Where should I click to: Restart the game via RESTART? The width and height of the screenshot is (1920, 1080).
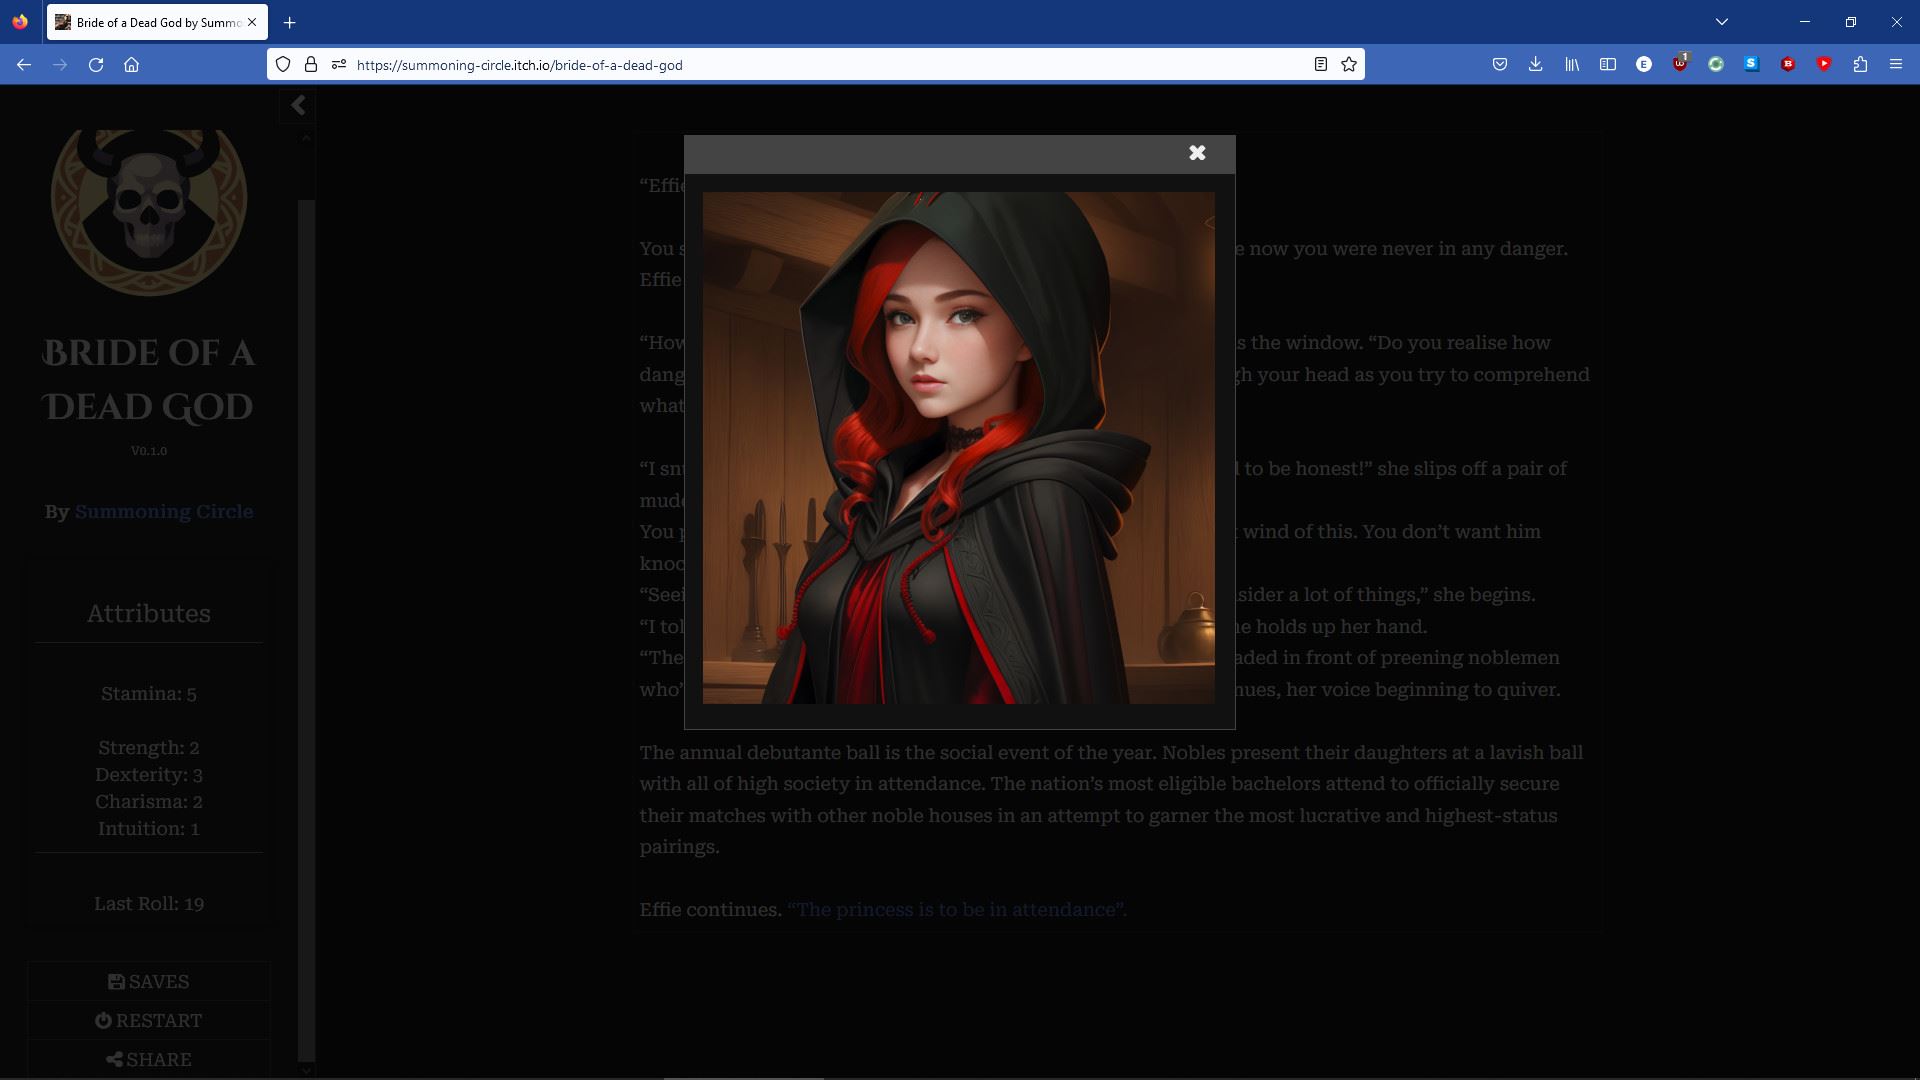coord(148,1021)
